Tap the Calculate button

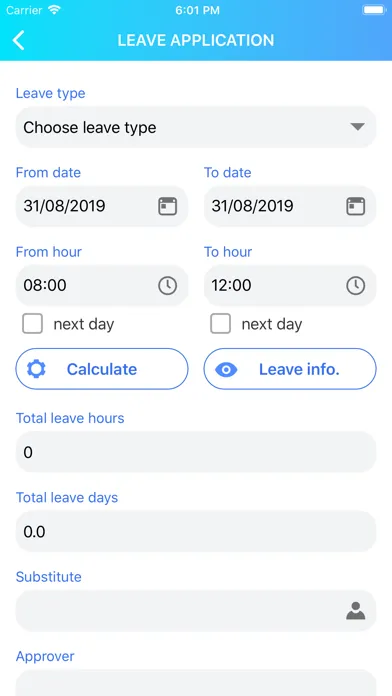pos(102,369)
